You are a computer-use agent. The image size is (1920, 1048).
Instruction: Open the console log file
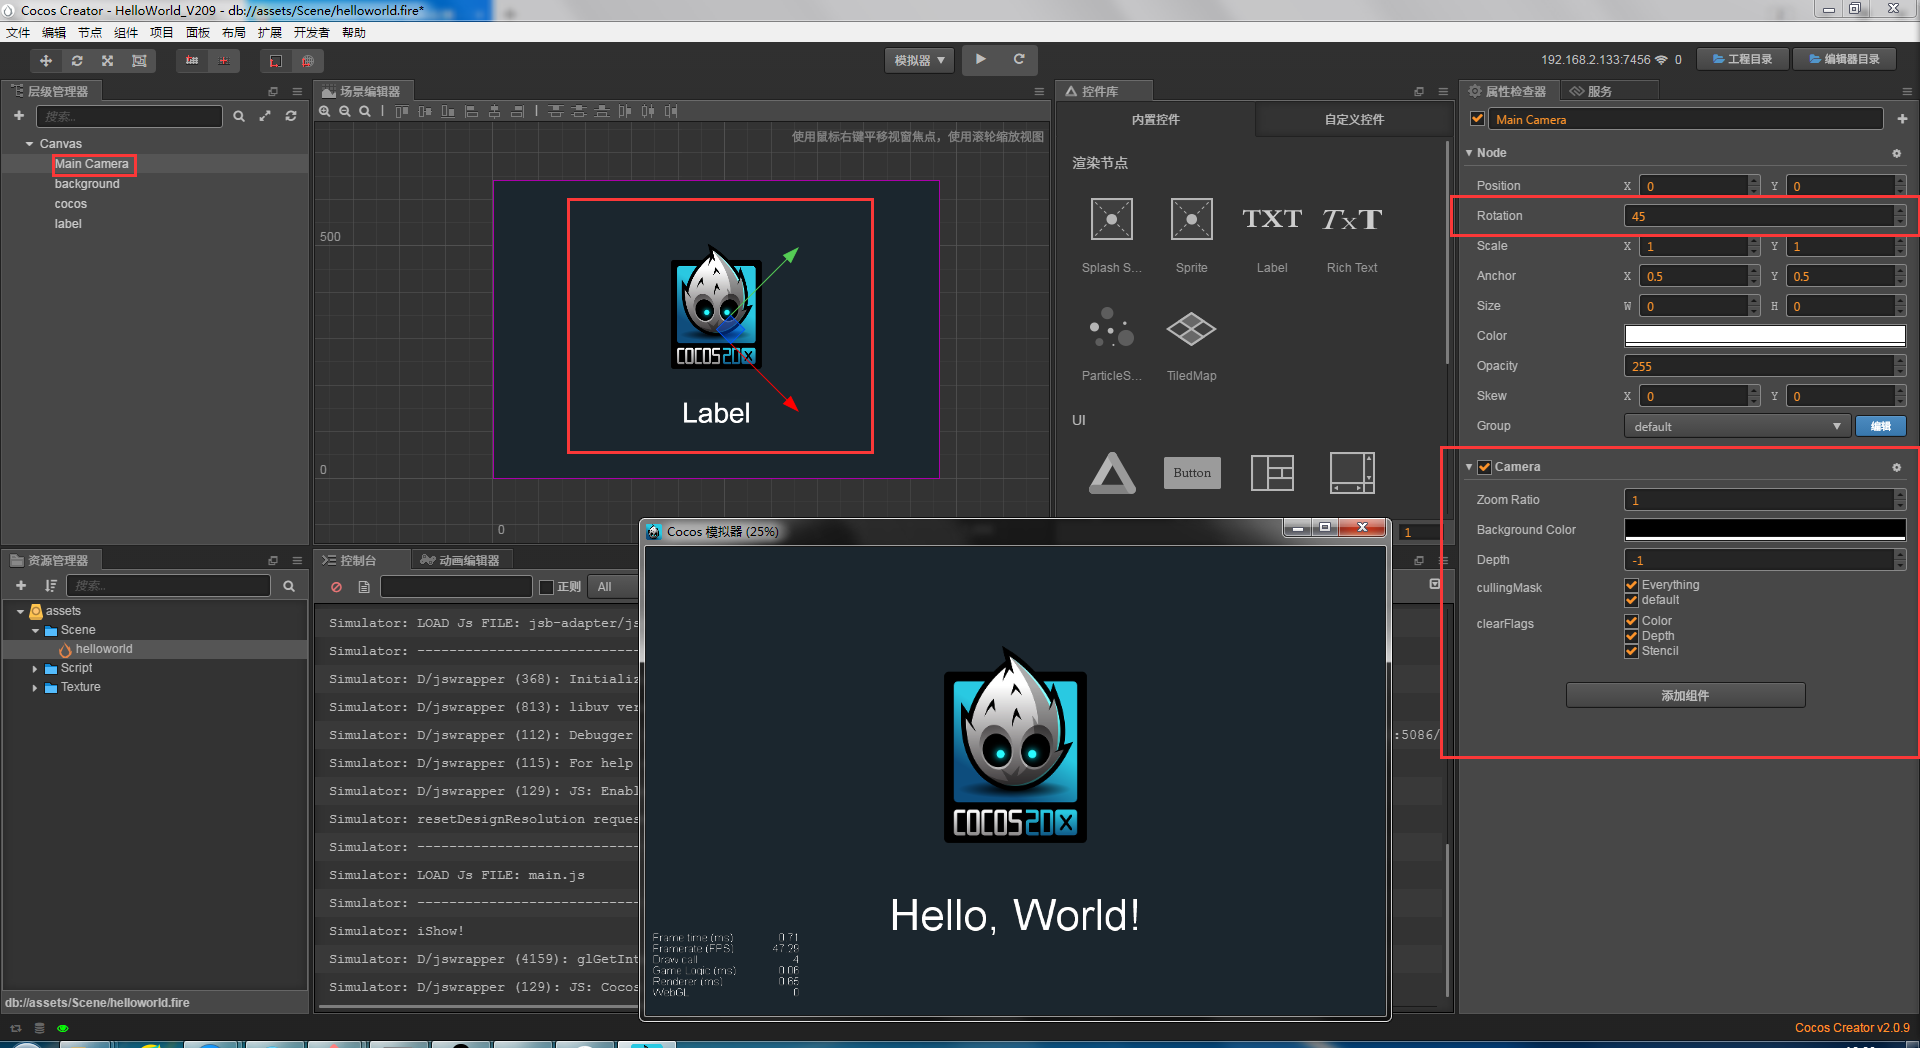point(364,587)
